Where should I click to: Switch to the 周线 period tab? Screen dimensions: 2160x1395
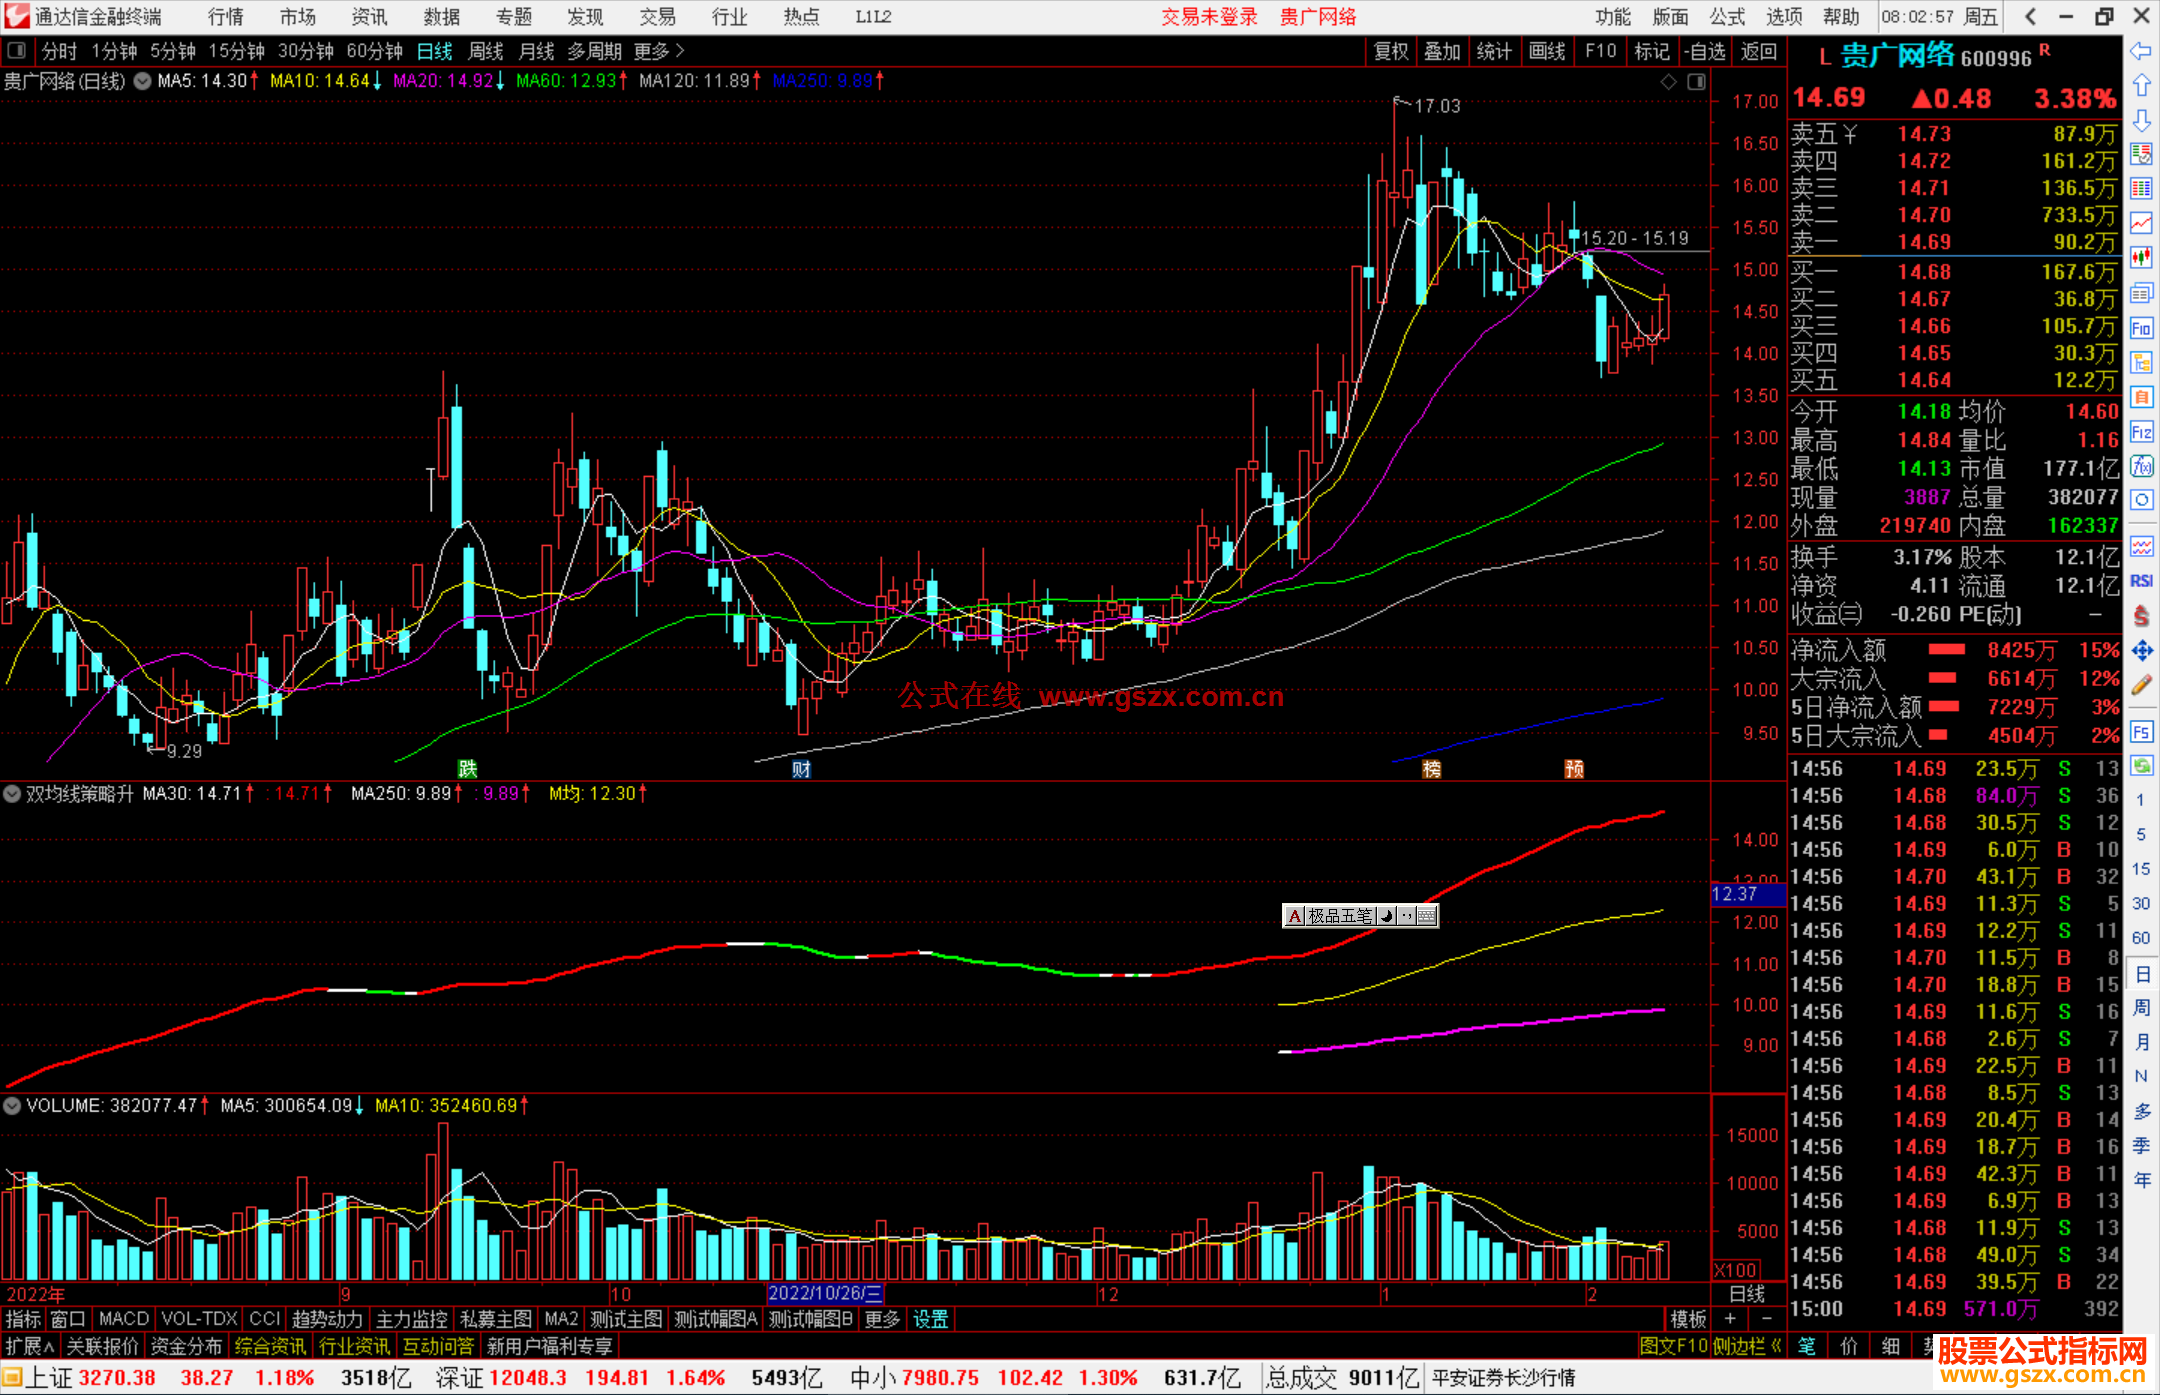click(x=486, y=51)
